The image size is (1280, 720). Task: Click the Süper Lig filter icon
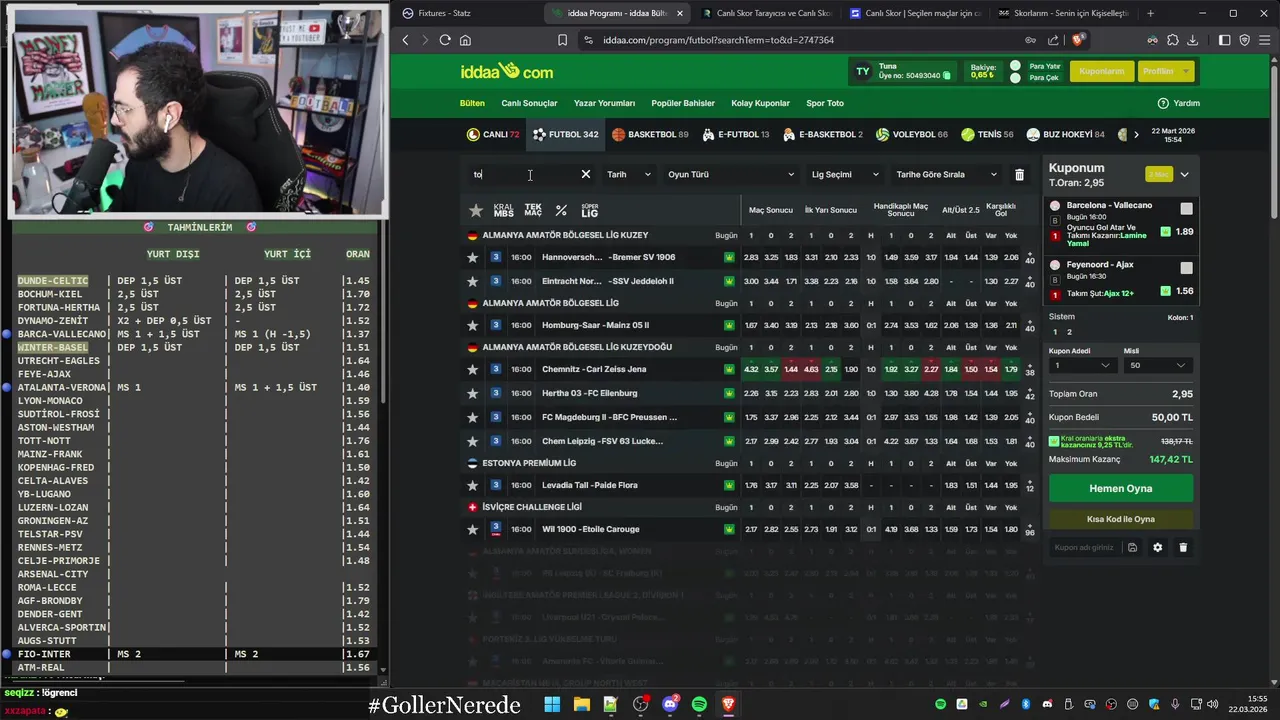(590, 210)
